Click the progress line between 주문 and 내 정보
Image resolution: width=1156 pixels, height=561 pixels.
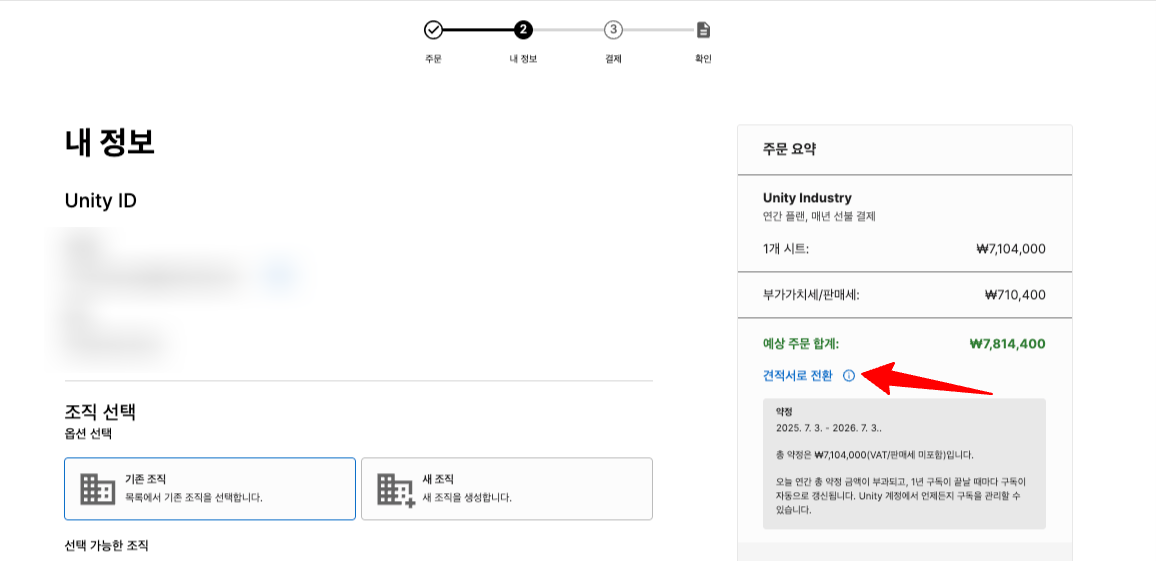pyautogui.click(x=478, y=30)
